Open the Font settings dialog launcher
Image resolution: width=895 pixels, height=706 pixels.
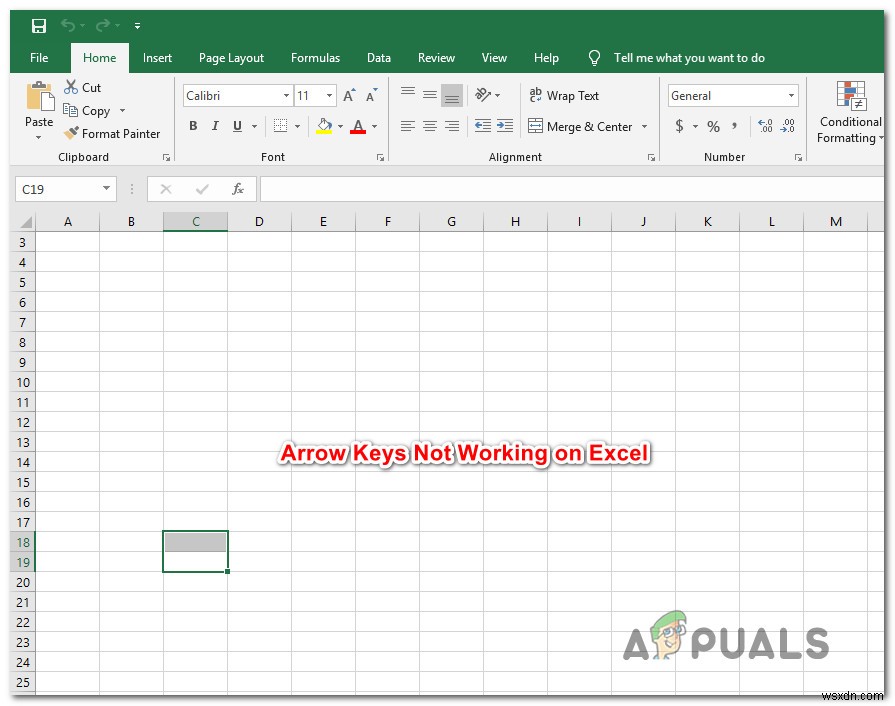pyautogui.click(x=380, y=158)
